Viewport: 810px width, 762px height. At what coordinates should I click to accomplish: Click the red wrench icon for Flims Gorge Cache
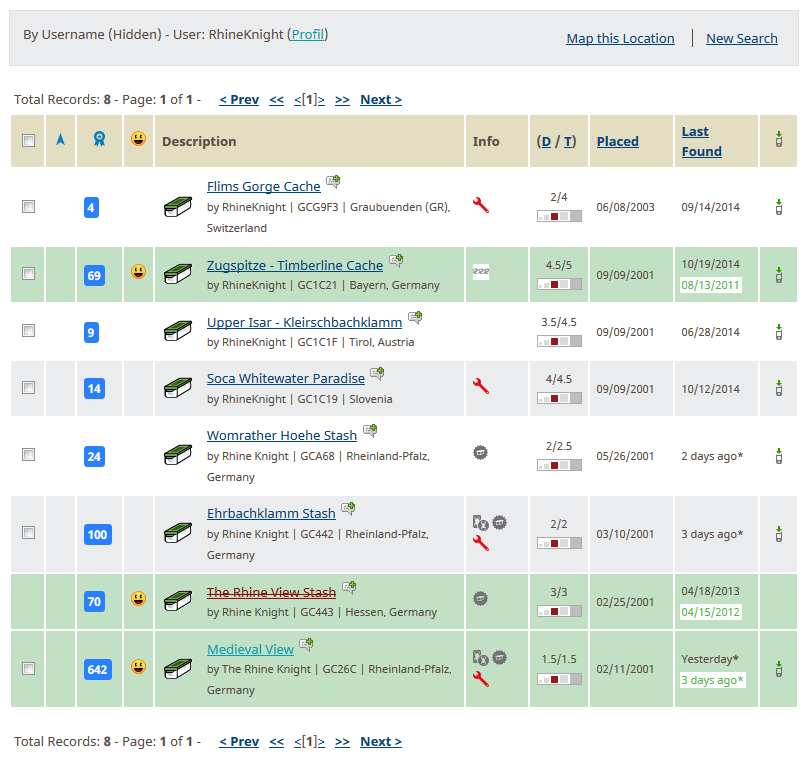[480, 205]
